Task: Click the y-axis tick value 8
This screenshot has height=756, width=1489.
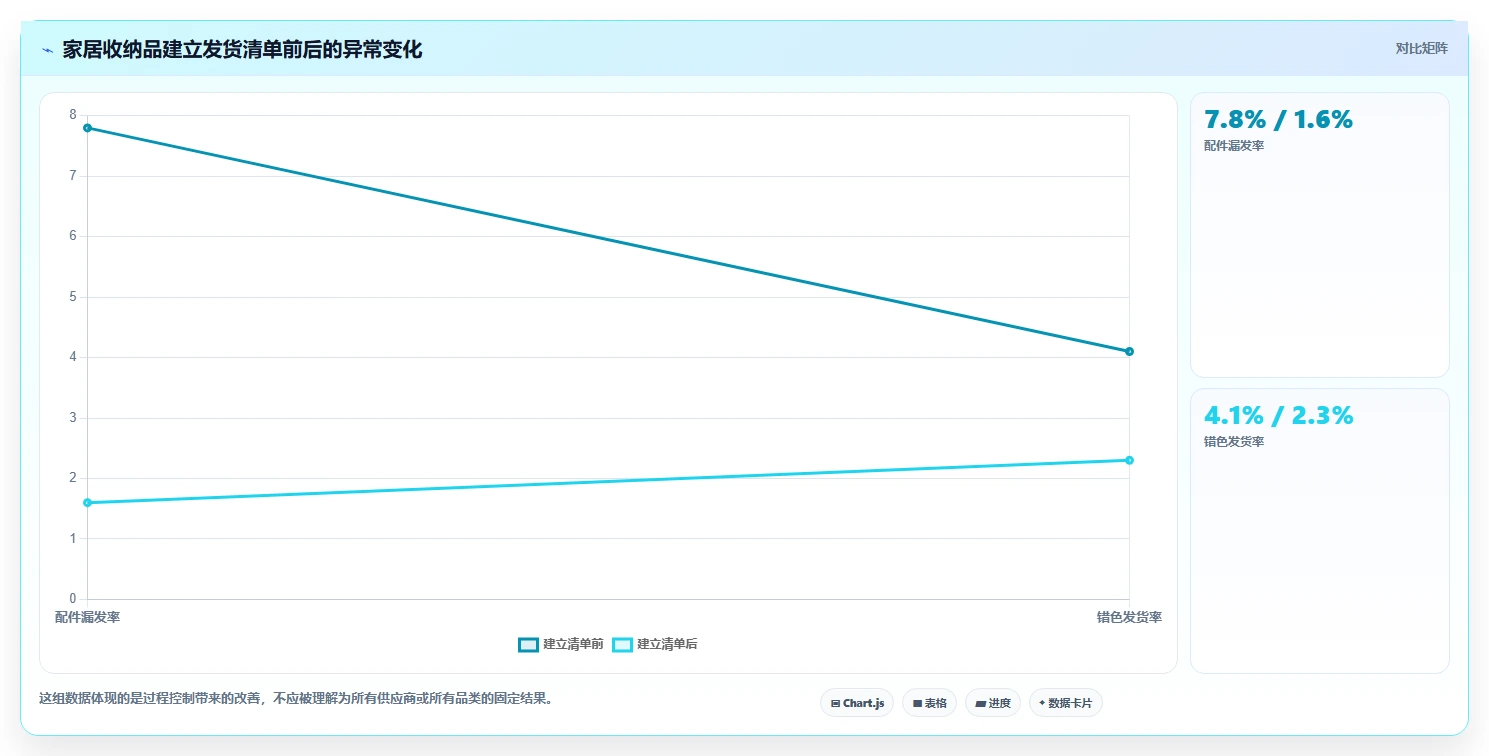Action: (x=73, y=115)
